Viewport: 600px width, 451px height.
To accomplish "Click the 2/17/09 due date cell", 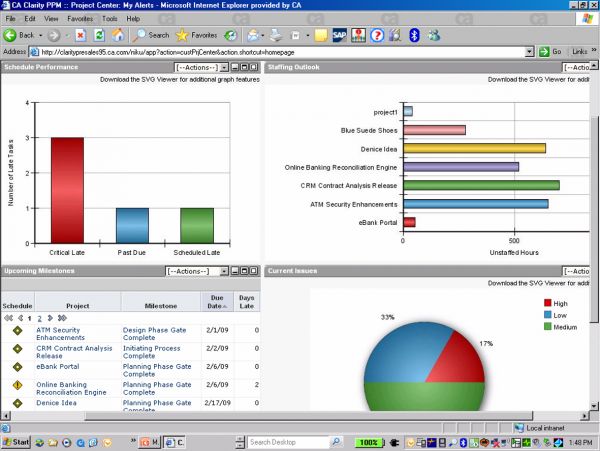I will [217, 403].
